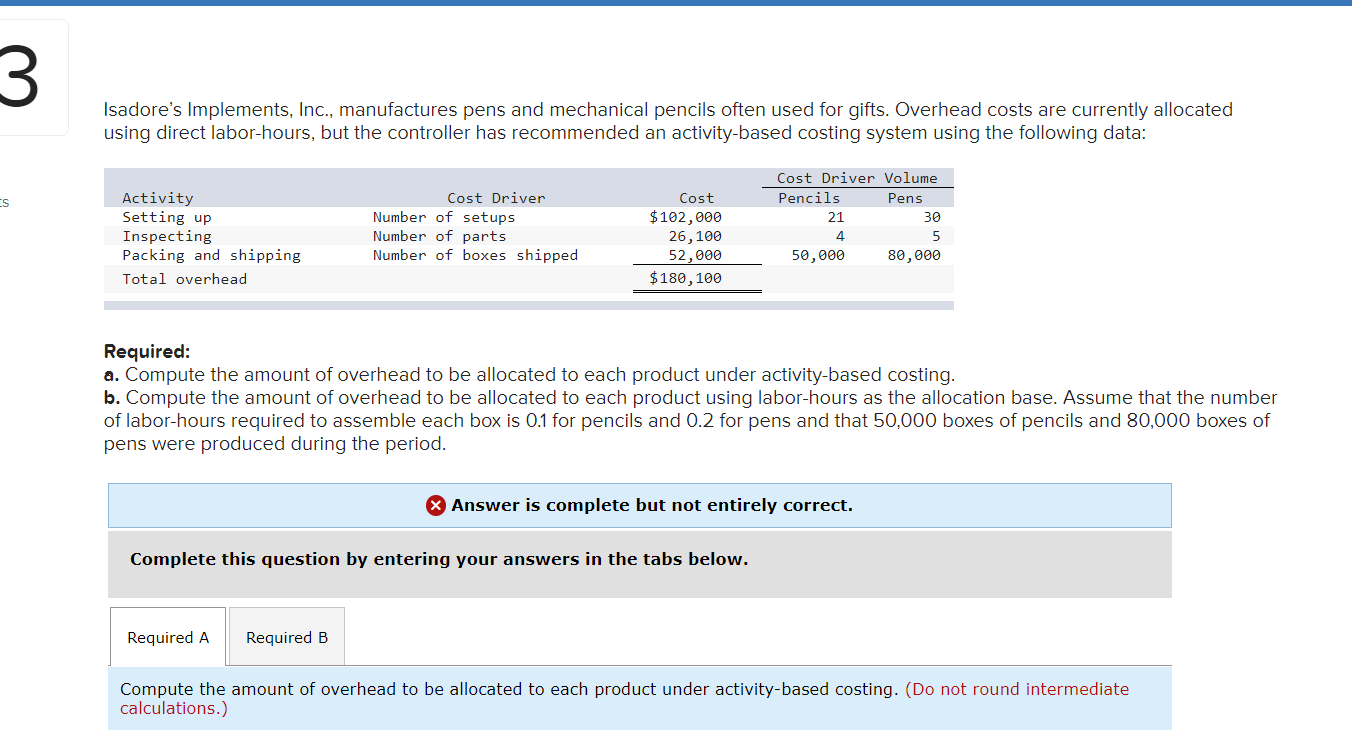Click the "Cost" column header

click(x=696, y=198)
